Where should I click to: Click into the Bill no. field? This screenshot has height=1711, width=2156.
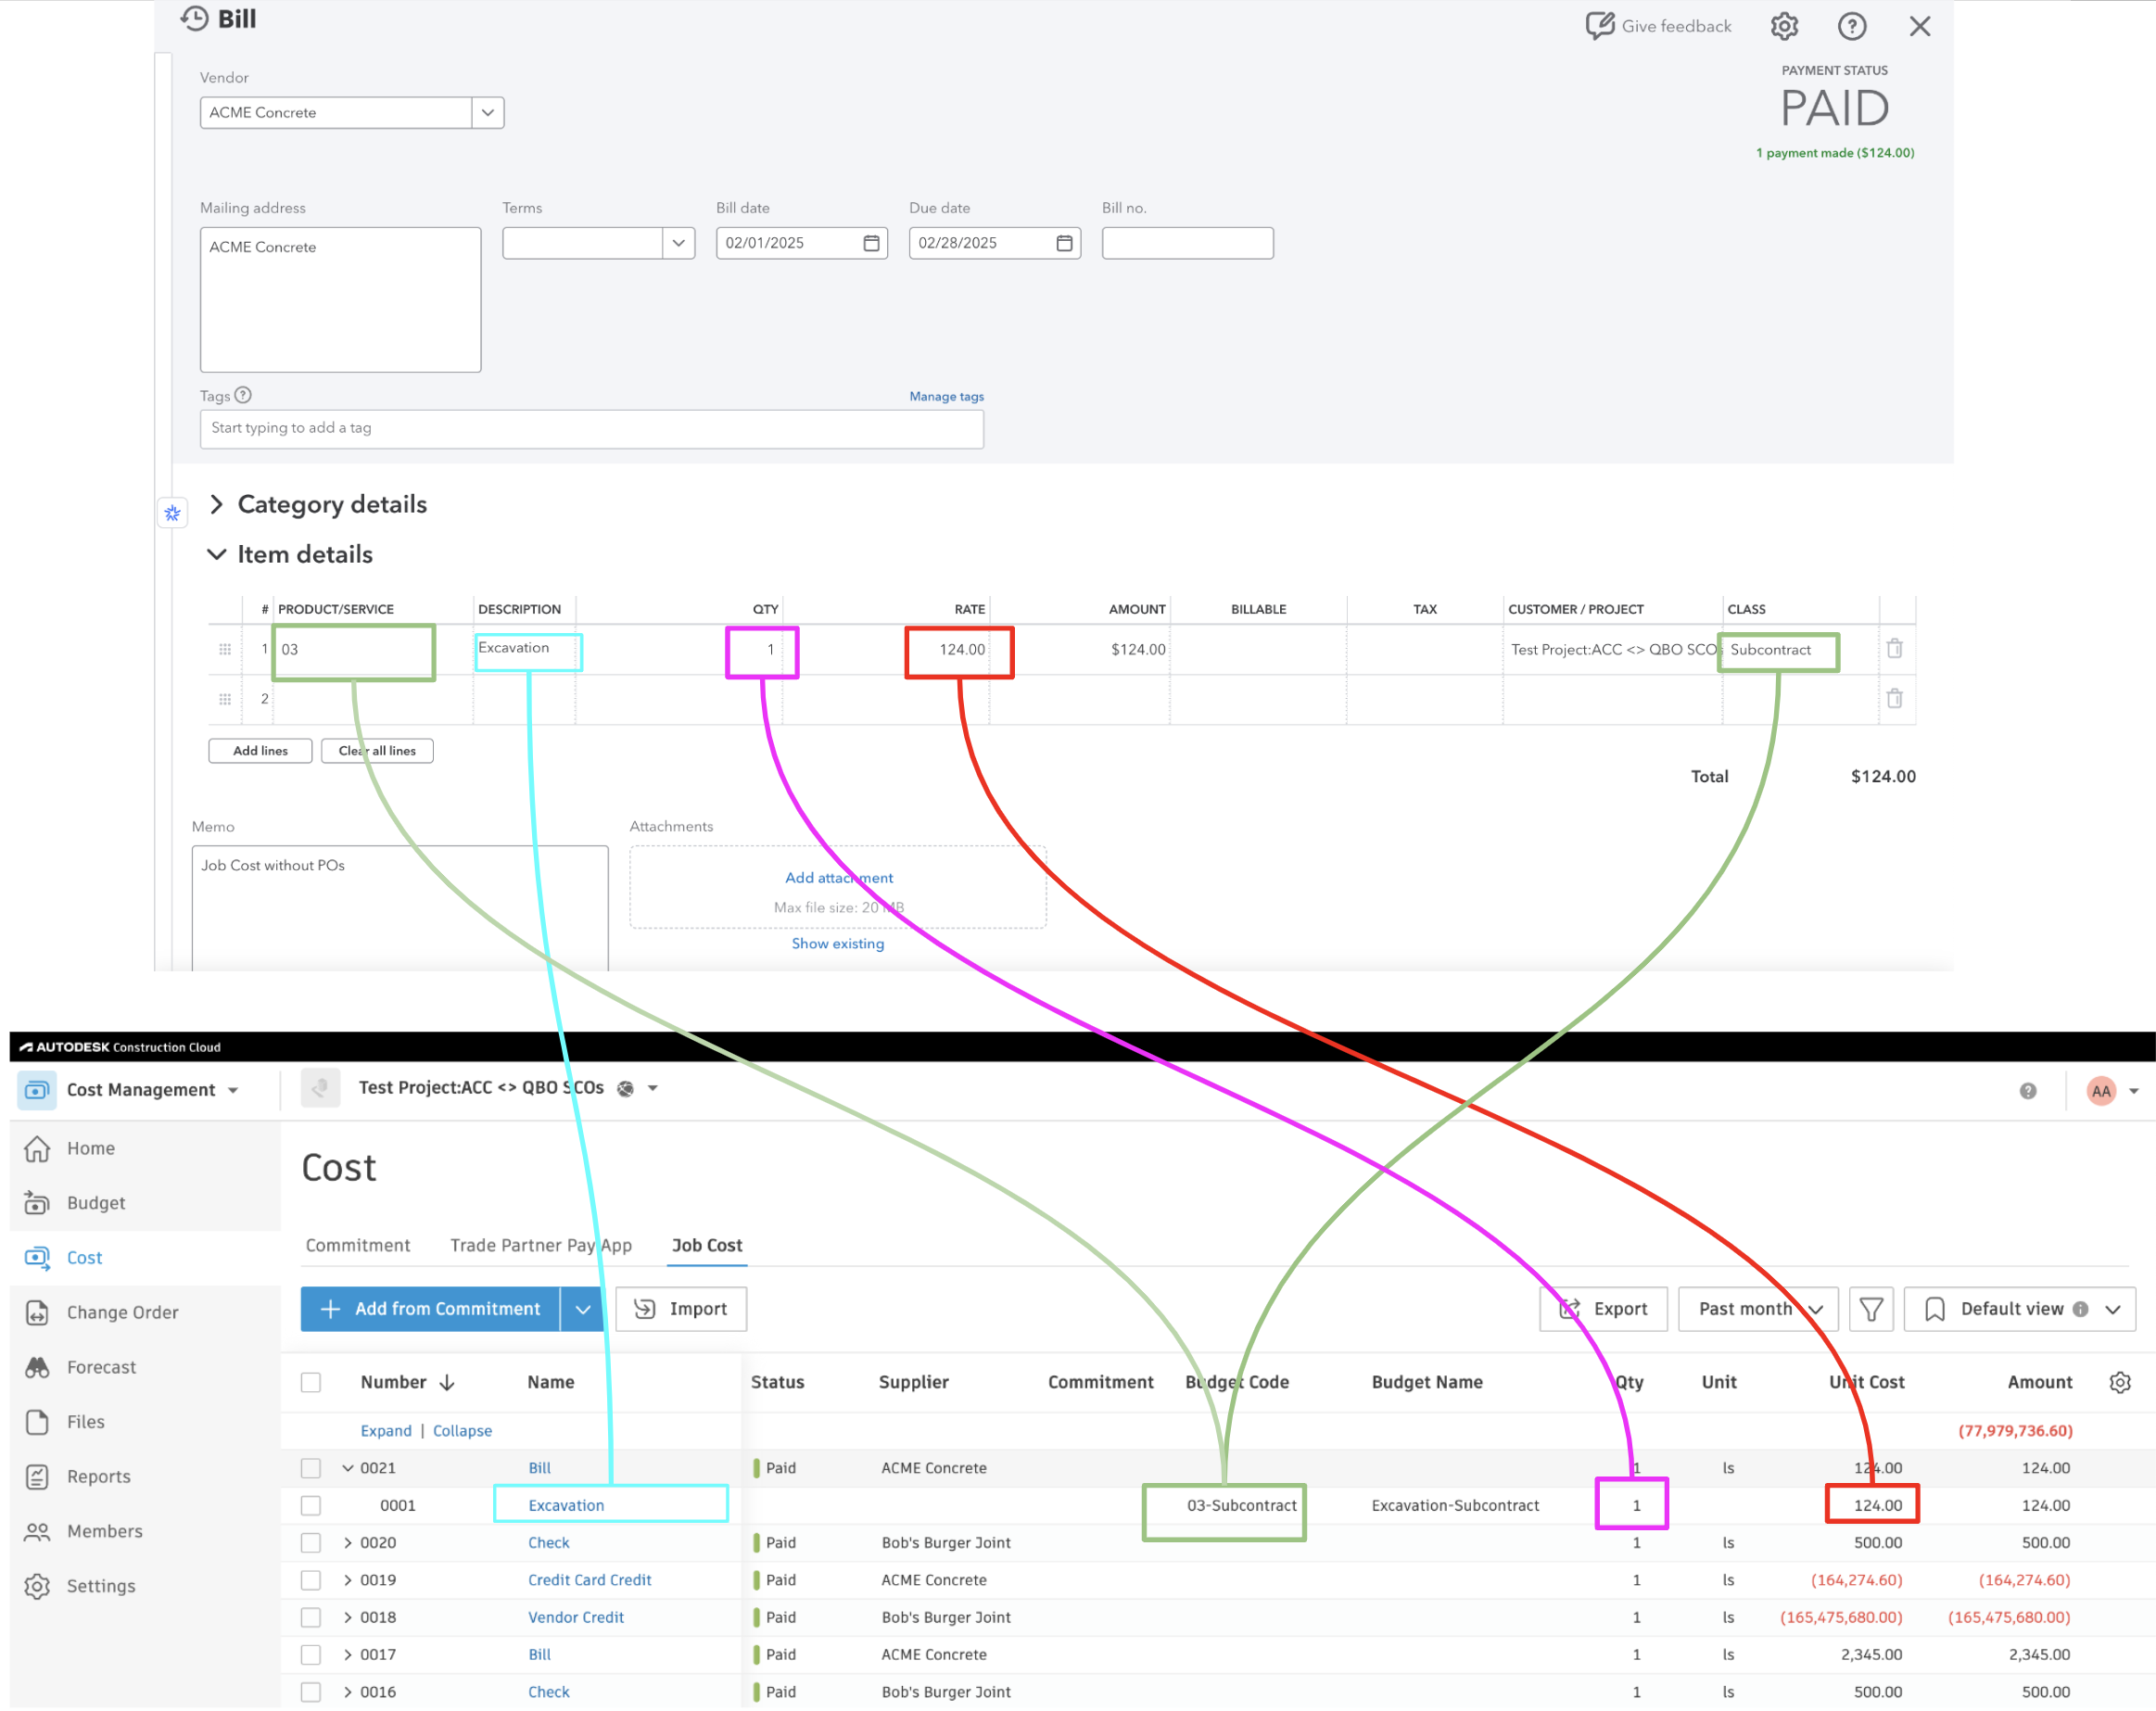click(1187, 243)
